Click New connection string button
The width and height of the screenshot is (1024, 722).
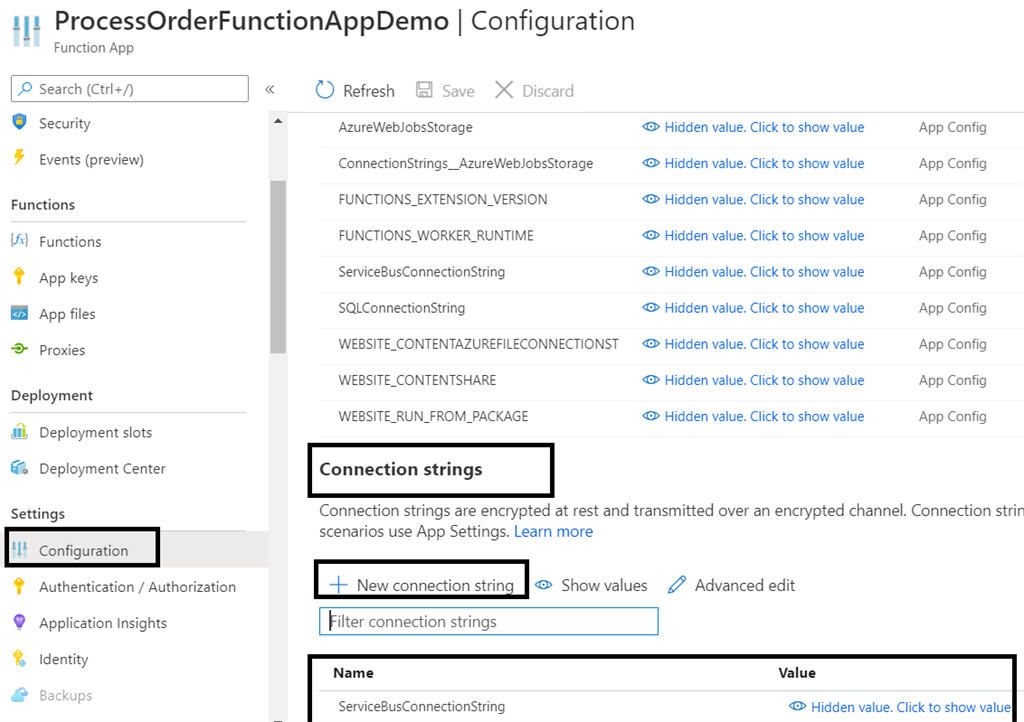coord(422,585)
